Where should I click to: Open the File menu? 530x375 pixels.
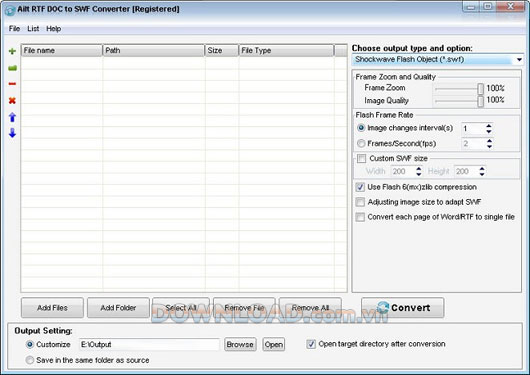pos(14,29)
